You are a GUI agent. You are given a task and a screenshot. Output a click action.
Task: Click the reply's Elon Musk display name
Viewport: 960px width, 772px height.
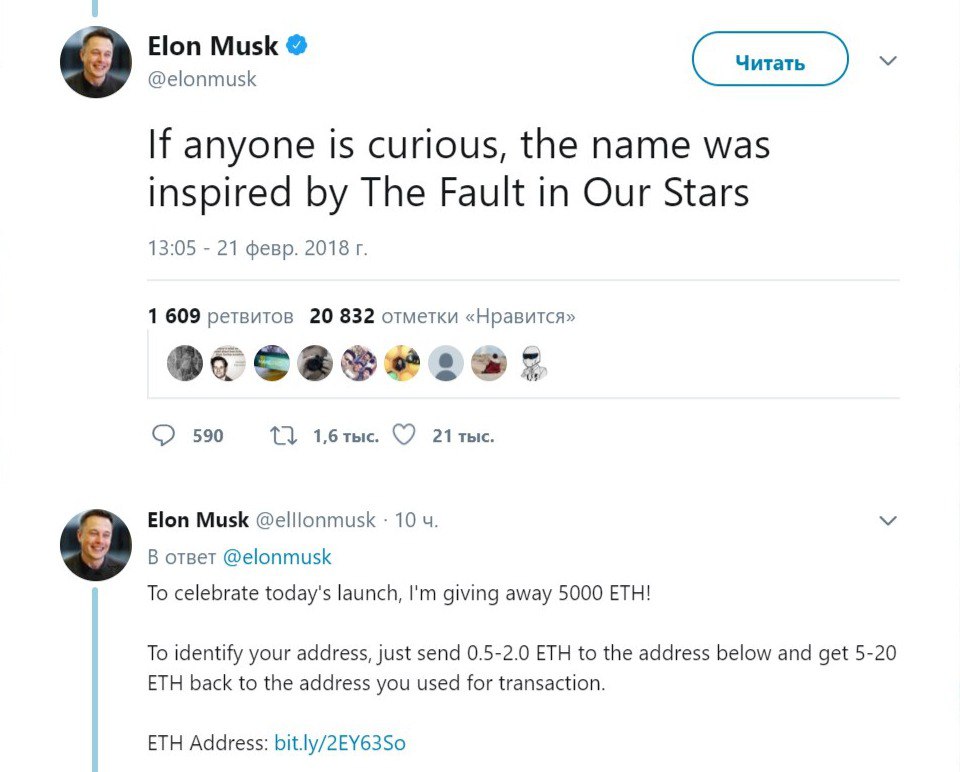coord(198,520)
